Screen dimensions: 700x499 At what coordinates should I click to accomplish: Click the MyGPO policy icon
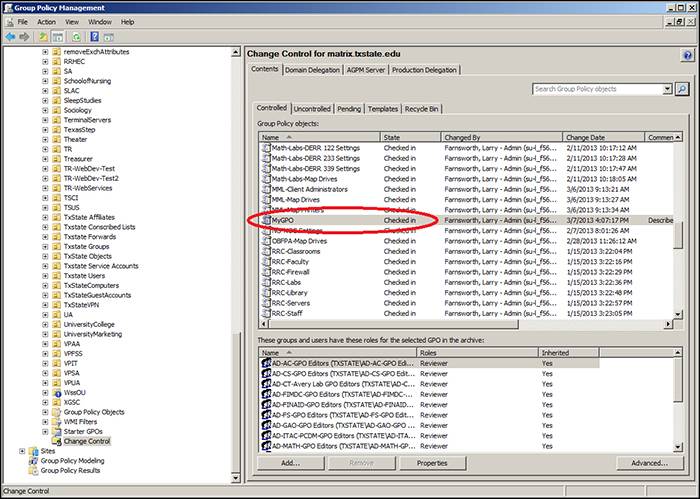click(x=266, y=220)
